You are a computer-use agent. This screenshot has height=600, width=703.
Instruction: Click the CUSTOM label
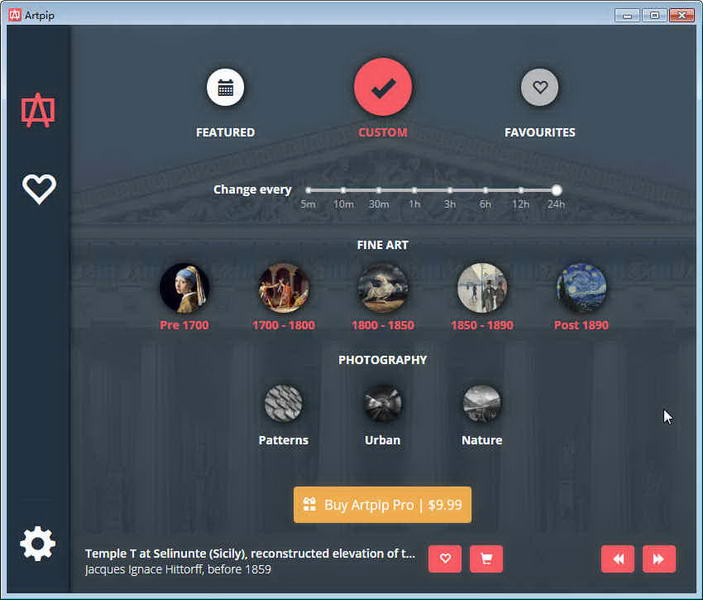coord(383,132)
